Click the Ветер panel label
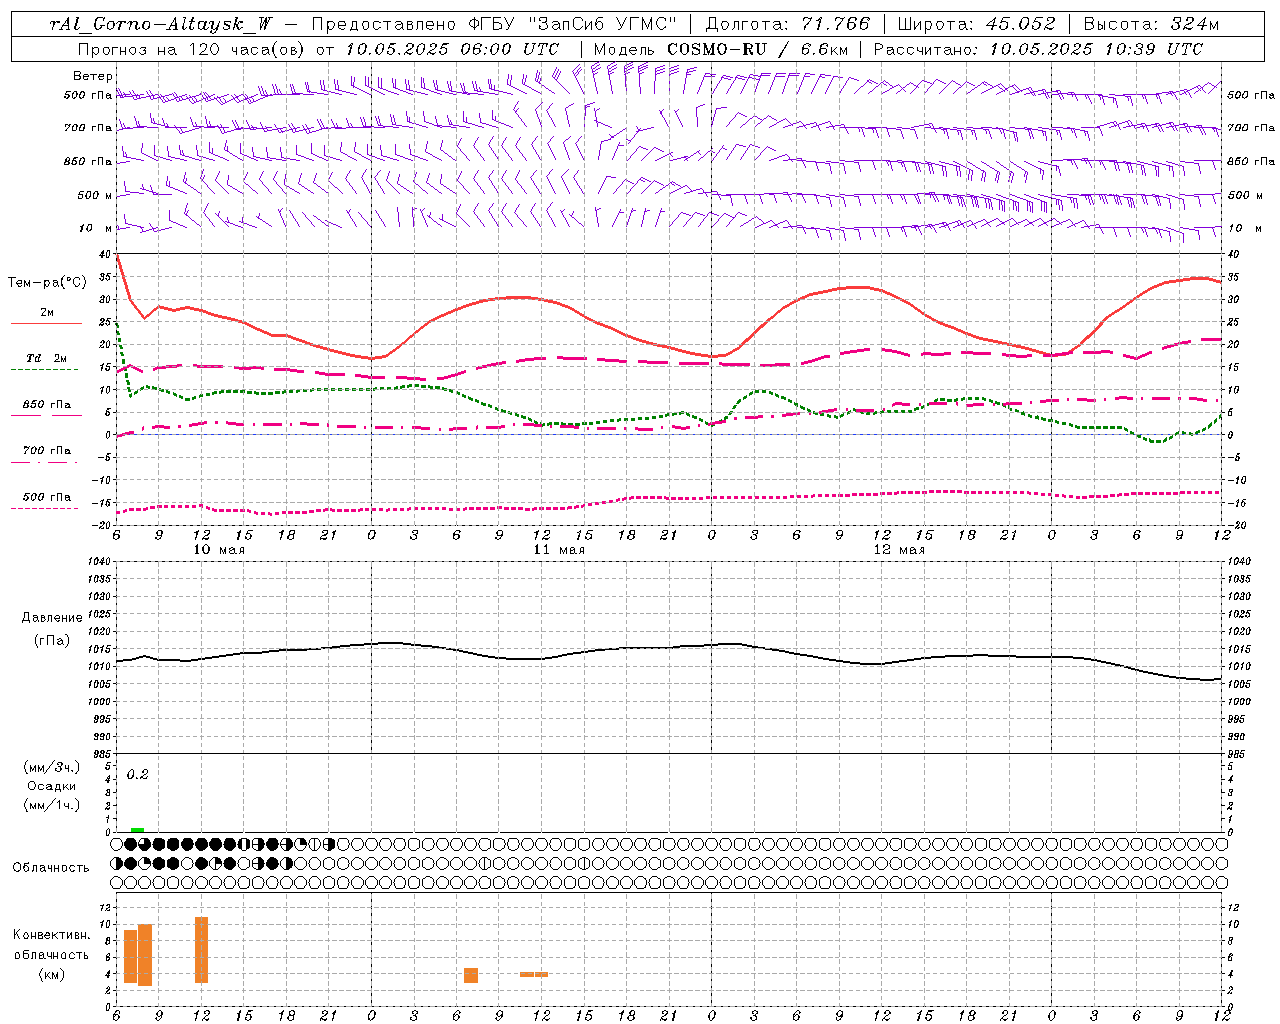Viewport: 1280px width, 1024px height. click(93, 76)
